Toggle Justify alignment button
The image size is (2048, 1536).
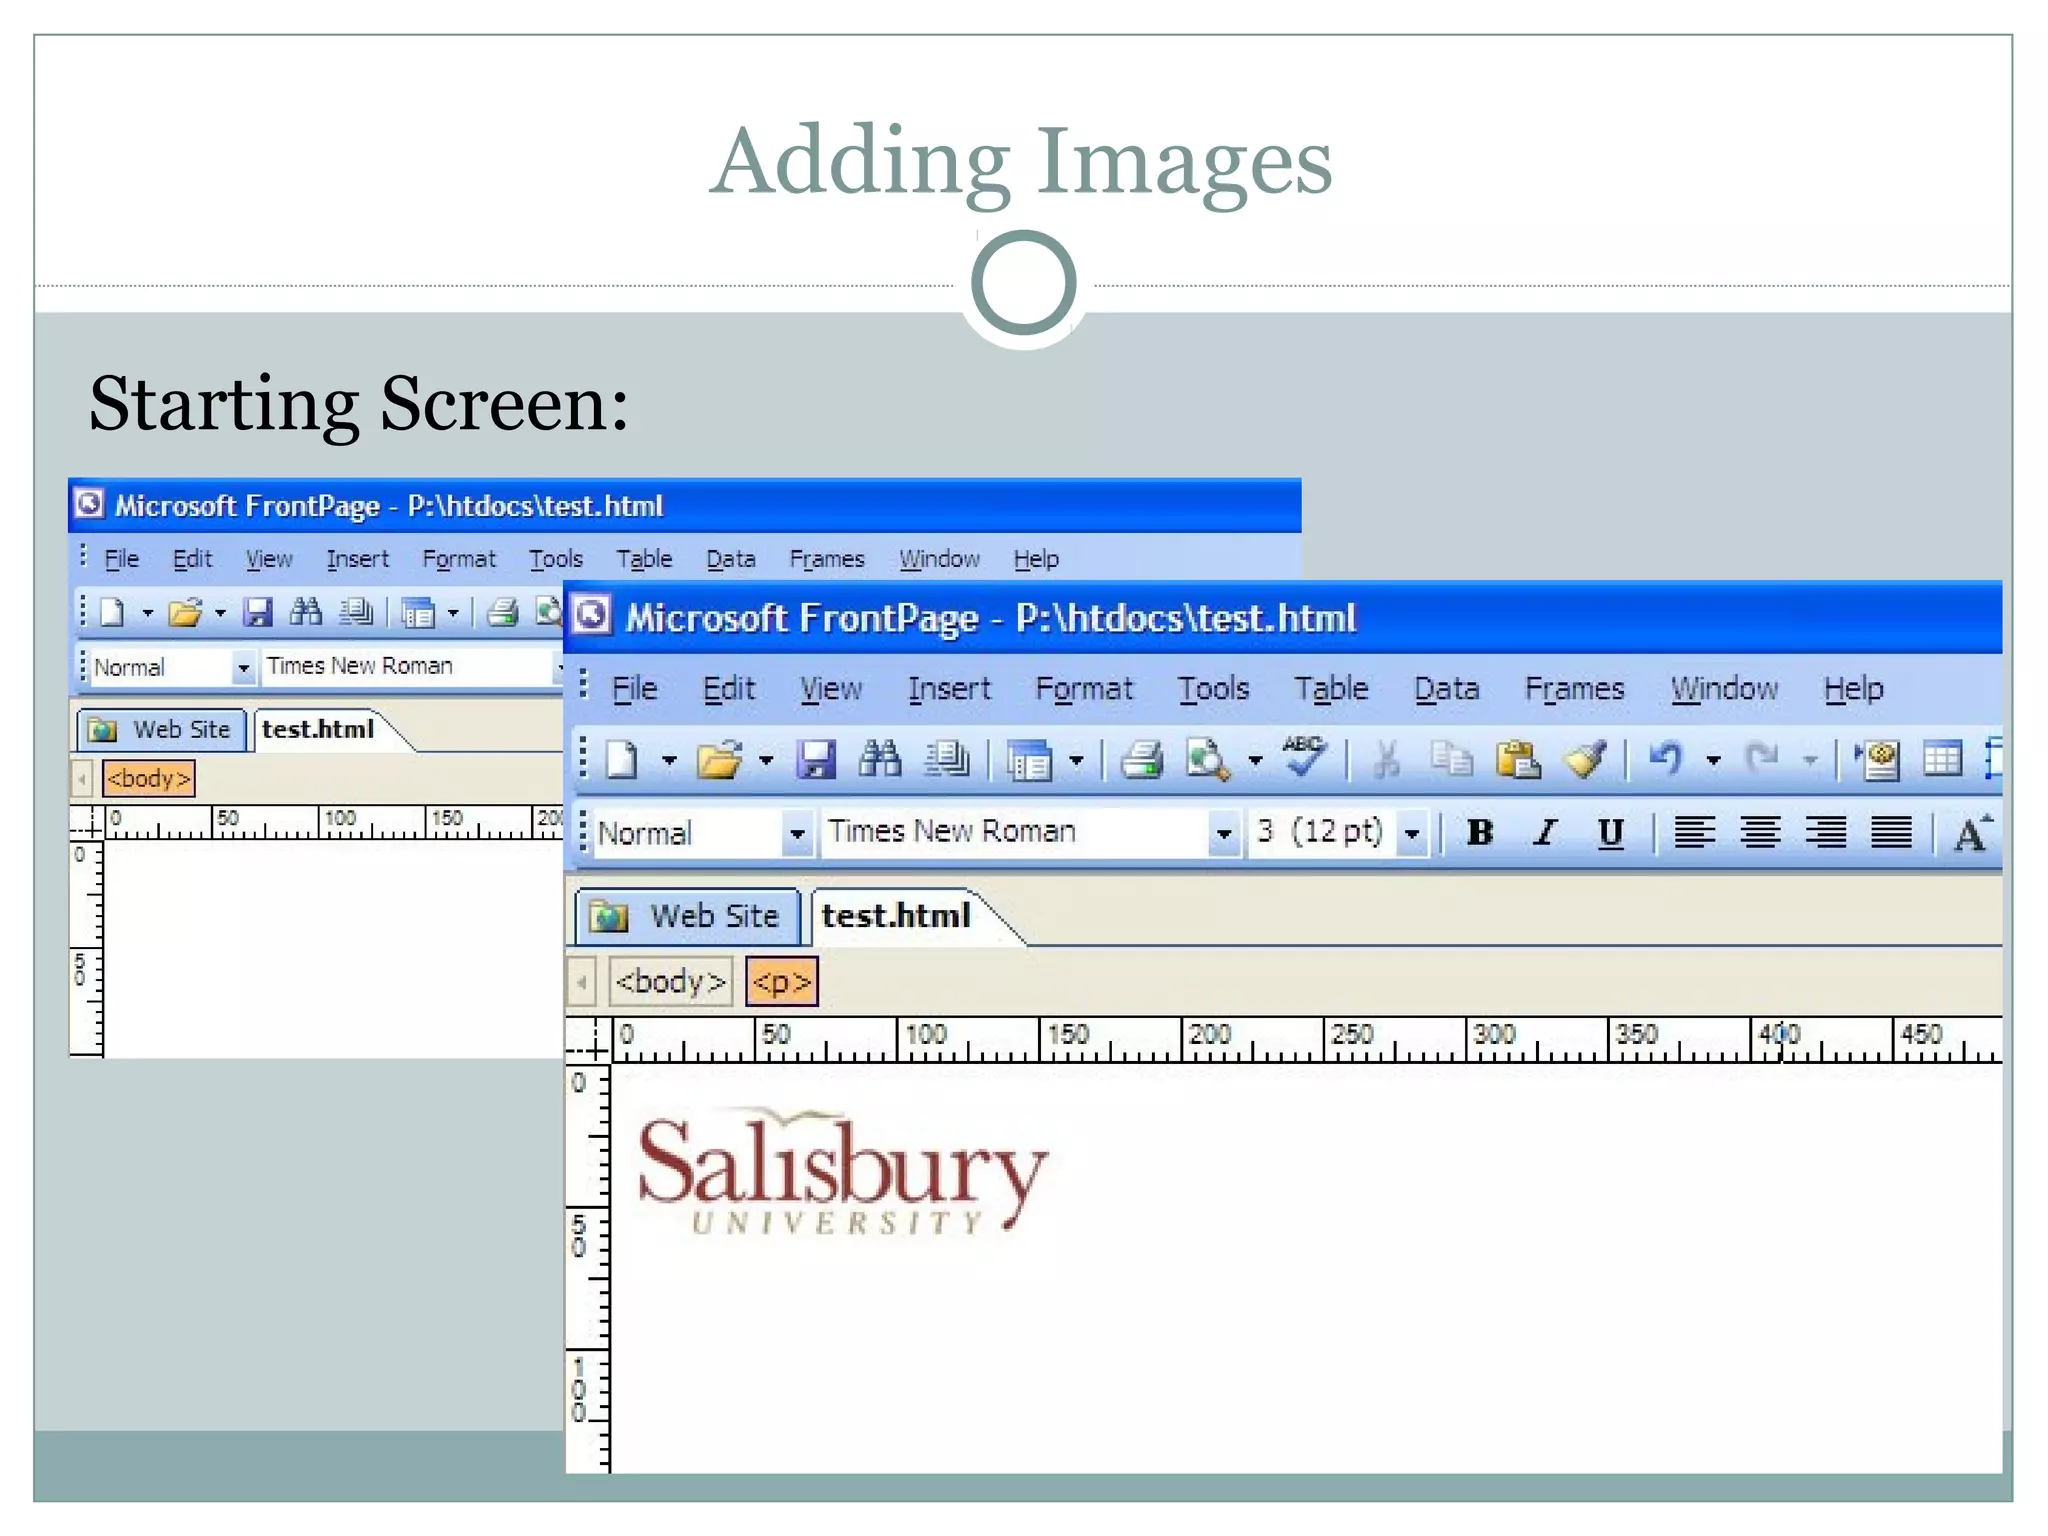click(1891, 832)
